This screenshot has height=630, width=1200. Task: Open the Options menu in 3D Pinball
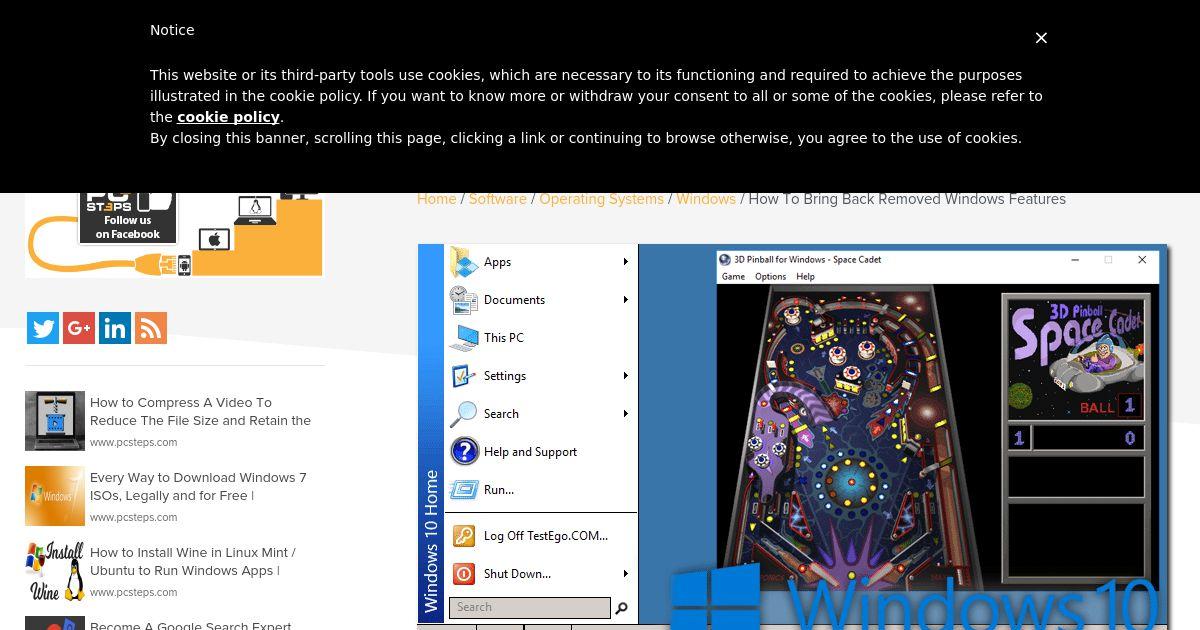pos(770,277)
